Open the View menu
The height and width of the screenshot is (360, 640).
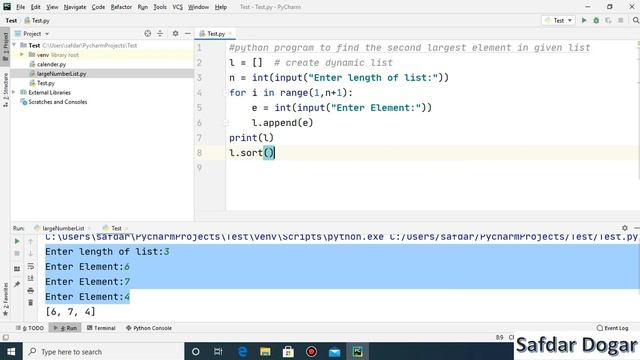tap(52, 7)
